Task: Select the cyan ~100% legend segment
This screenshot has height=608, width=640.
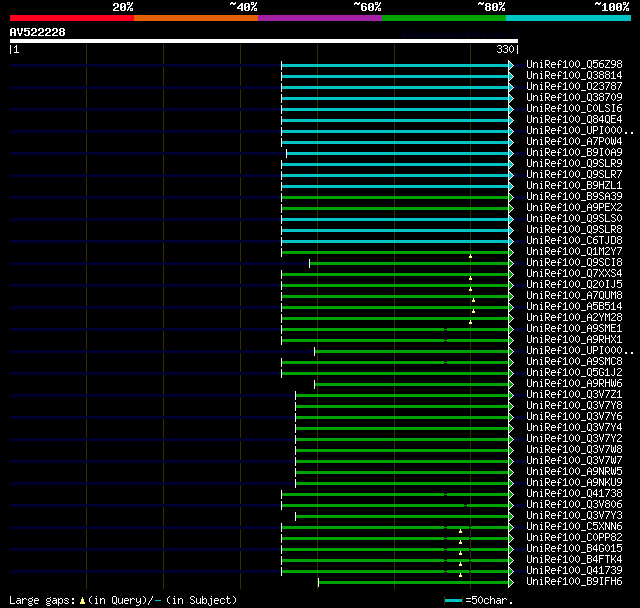Action: tap(567, 18)
